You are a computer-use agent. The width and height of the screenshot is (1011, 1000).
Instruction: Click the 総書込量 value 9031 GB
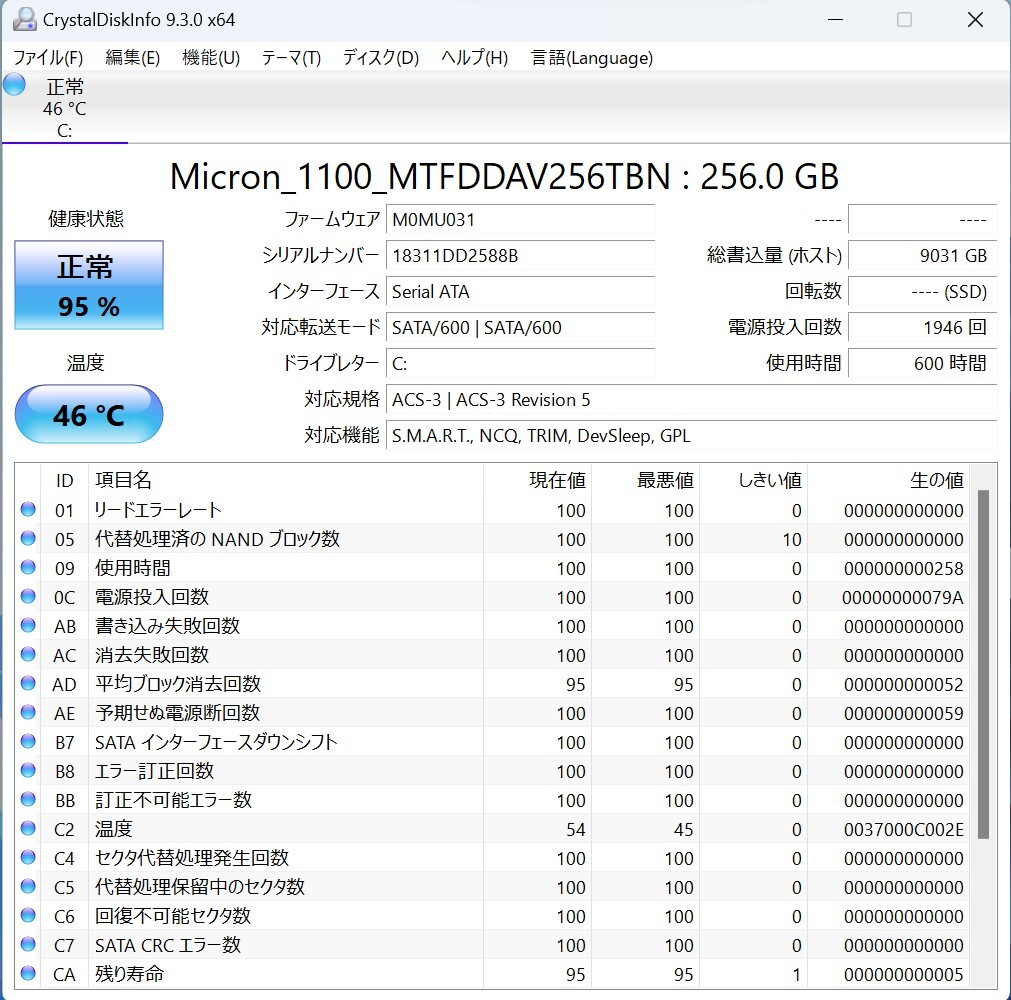click(x=923, y=255)
